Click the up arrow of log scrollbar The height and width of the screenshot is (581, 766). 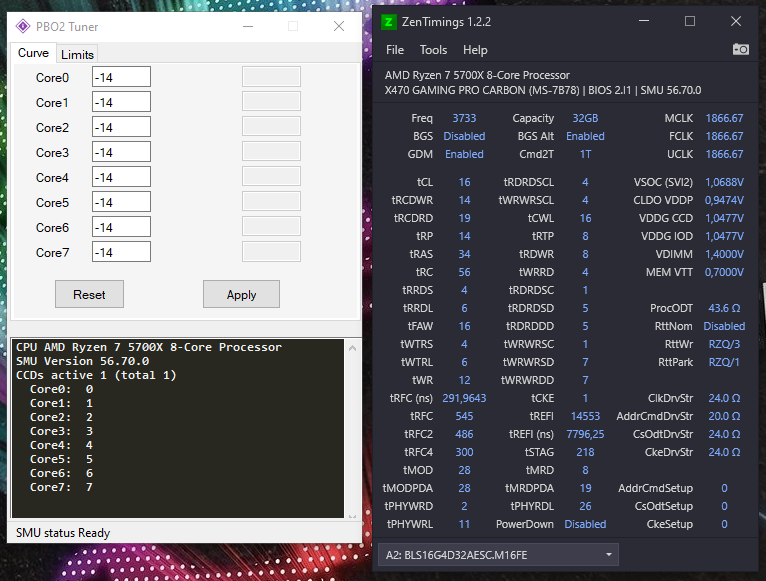[x=352, y=348]
